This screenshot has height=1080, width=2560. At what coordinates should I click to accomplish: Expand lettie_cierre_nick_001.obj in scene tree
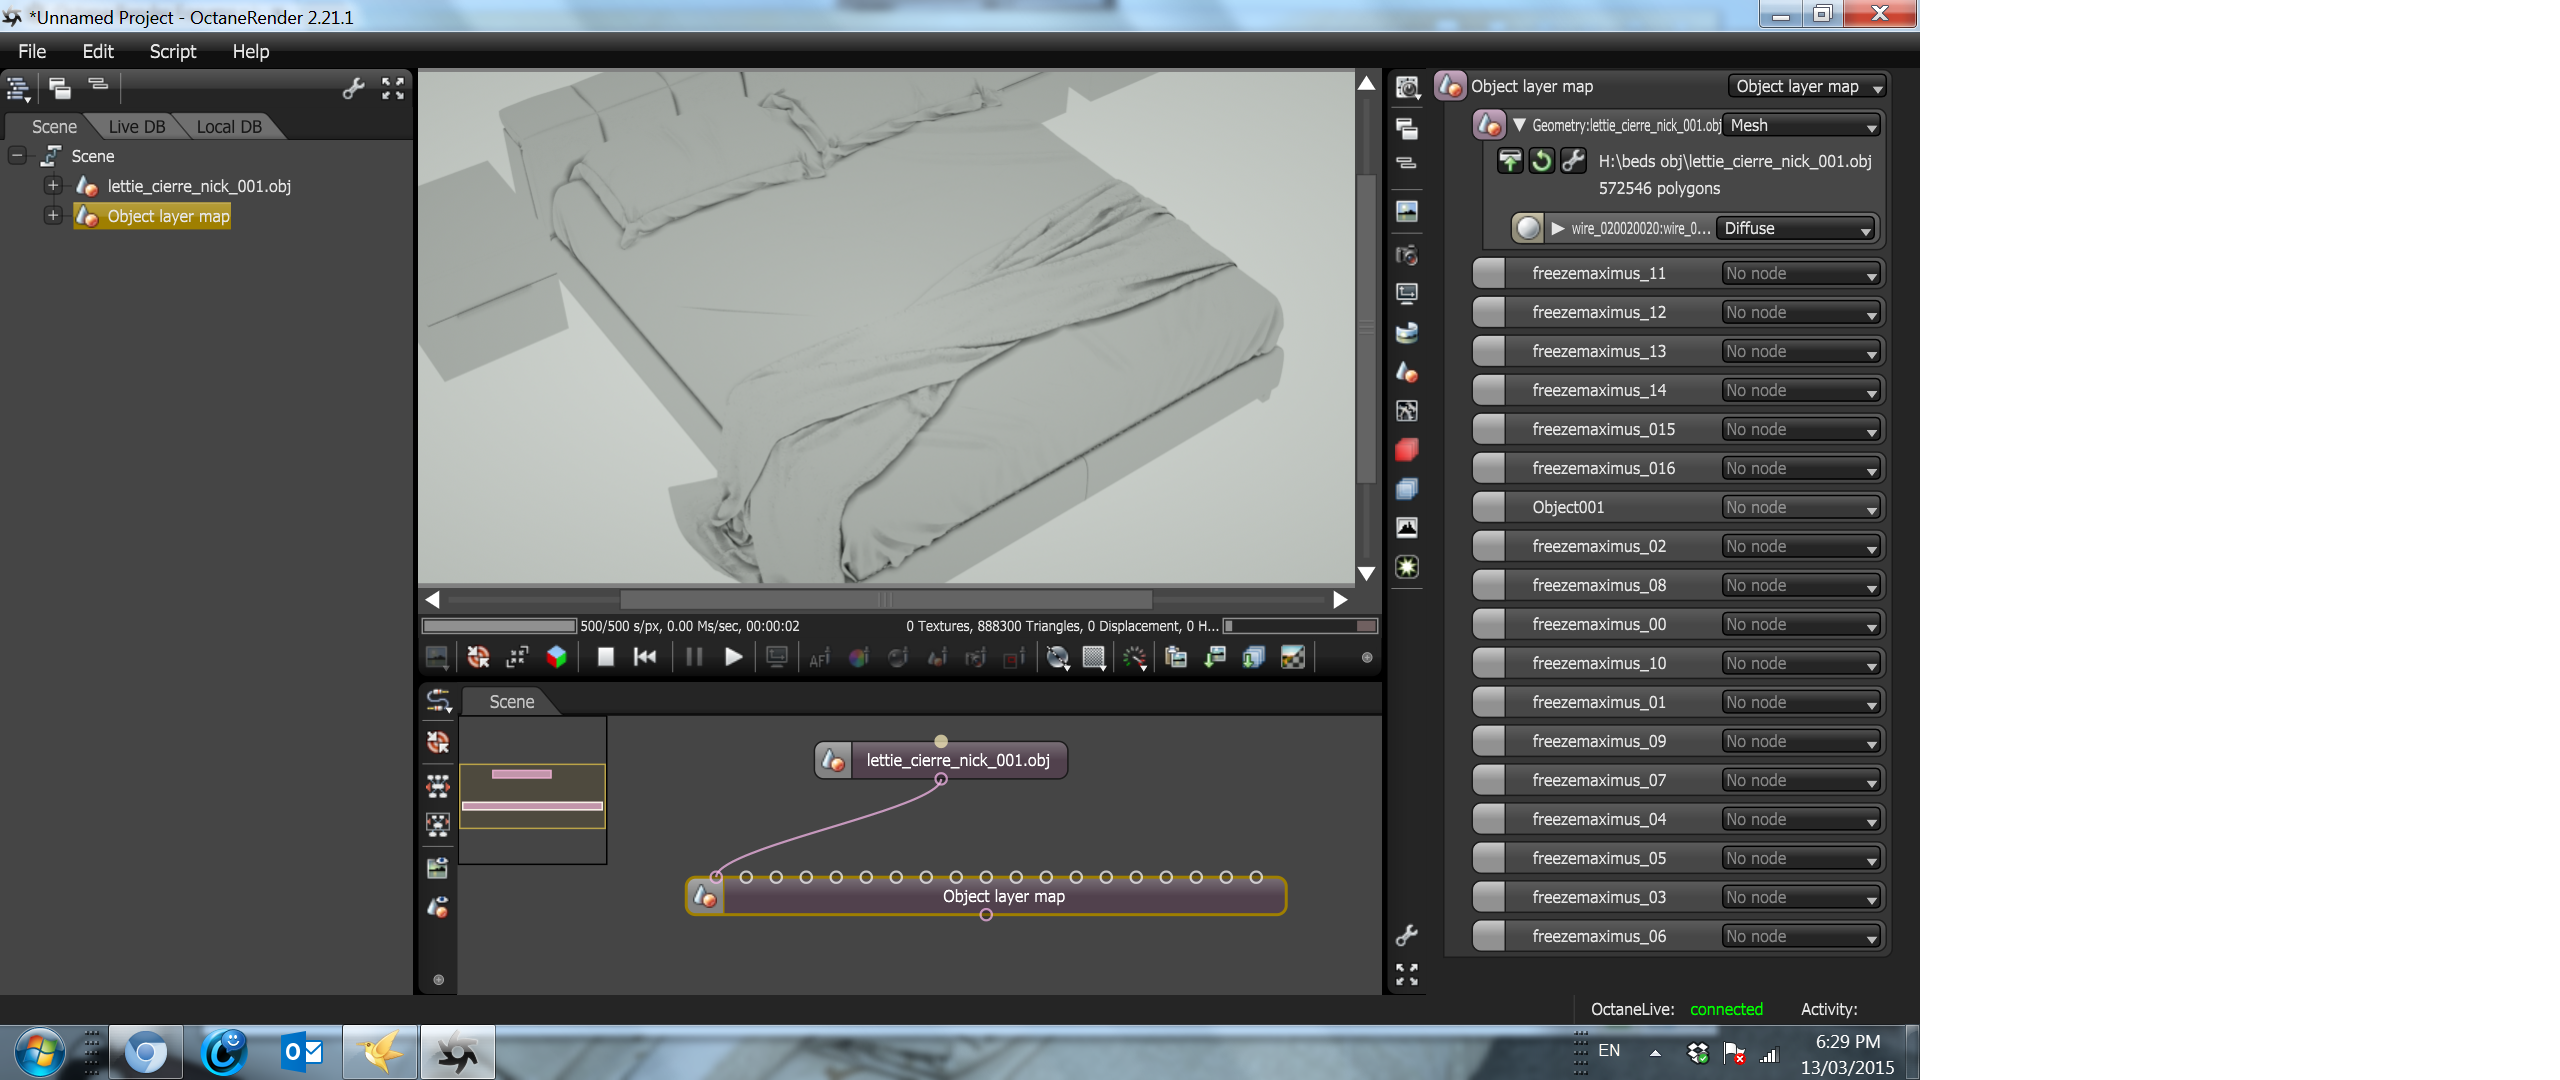(54, 186)
